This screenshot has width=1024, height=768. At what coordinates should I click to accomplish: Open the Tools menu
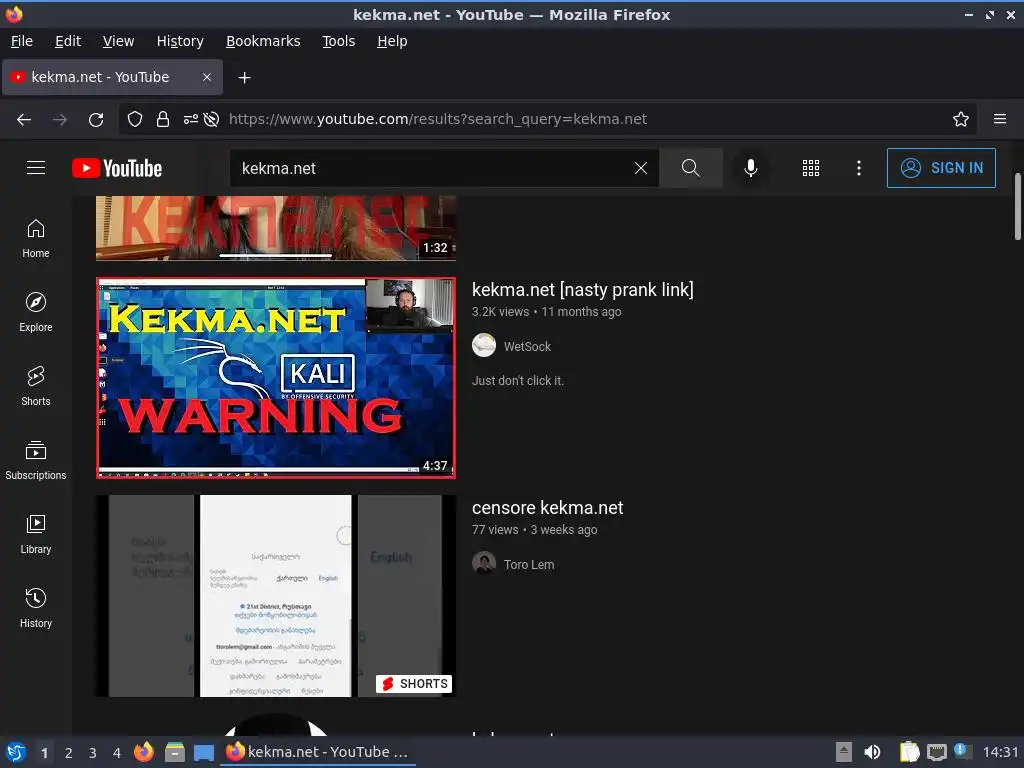[x=338, y=41]
